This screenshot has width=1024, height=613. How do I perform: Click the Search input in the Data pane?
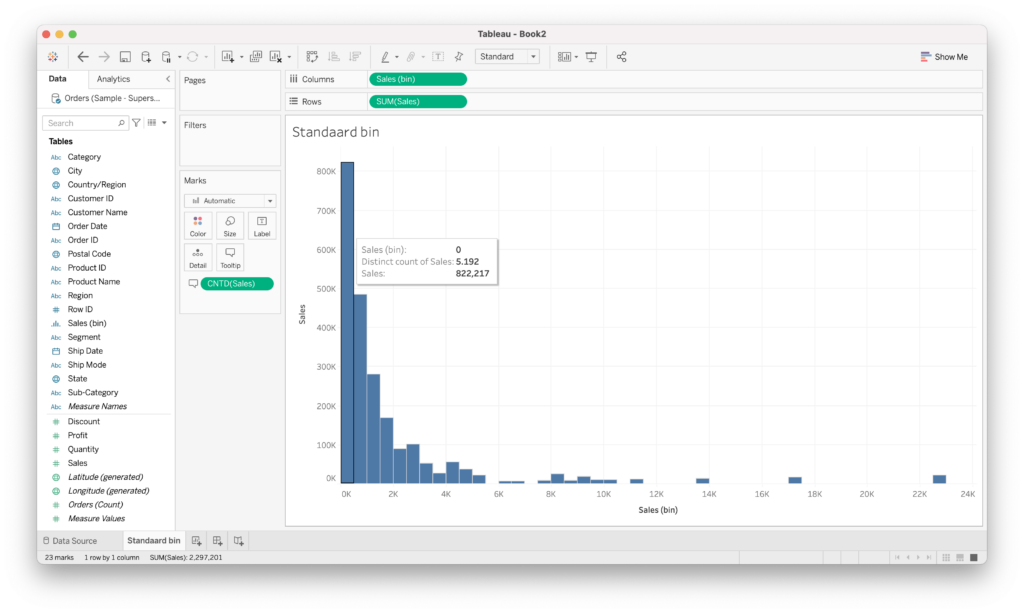(82, 123)
